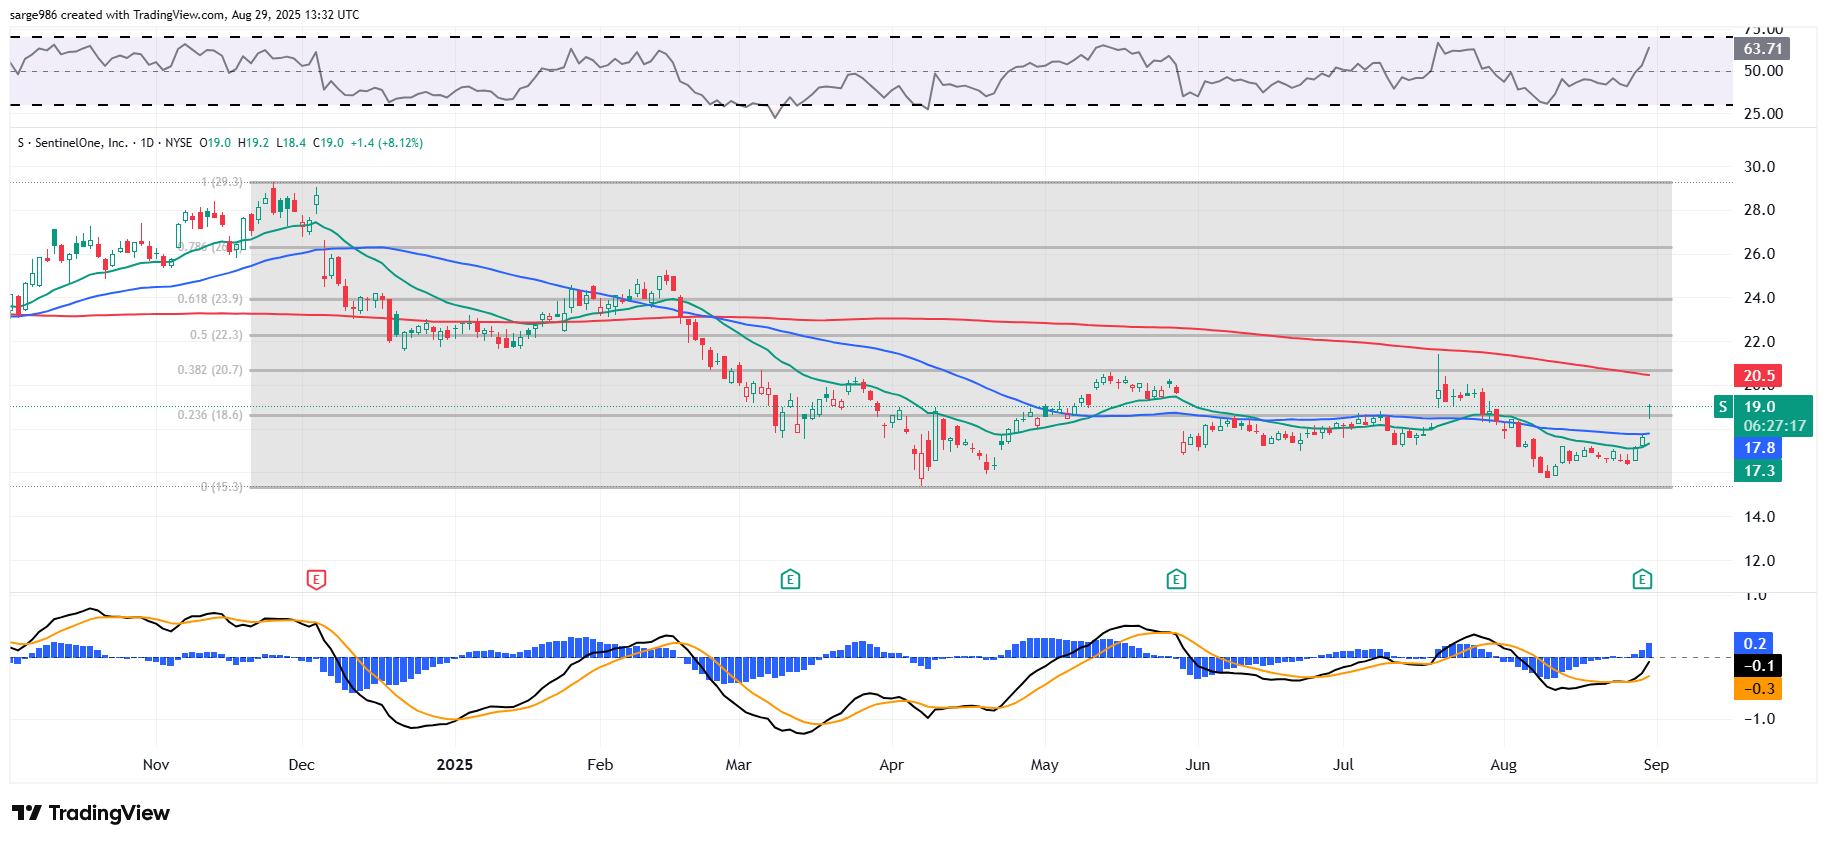Click the red earnings marker near December

pyautogui.click(x=316, y=579)
